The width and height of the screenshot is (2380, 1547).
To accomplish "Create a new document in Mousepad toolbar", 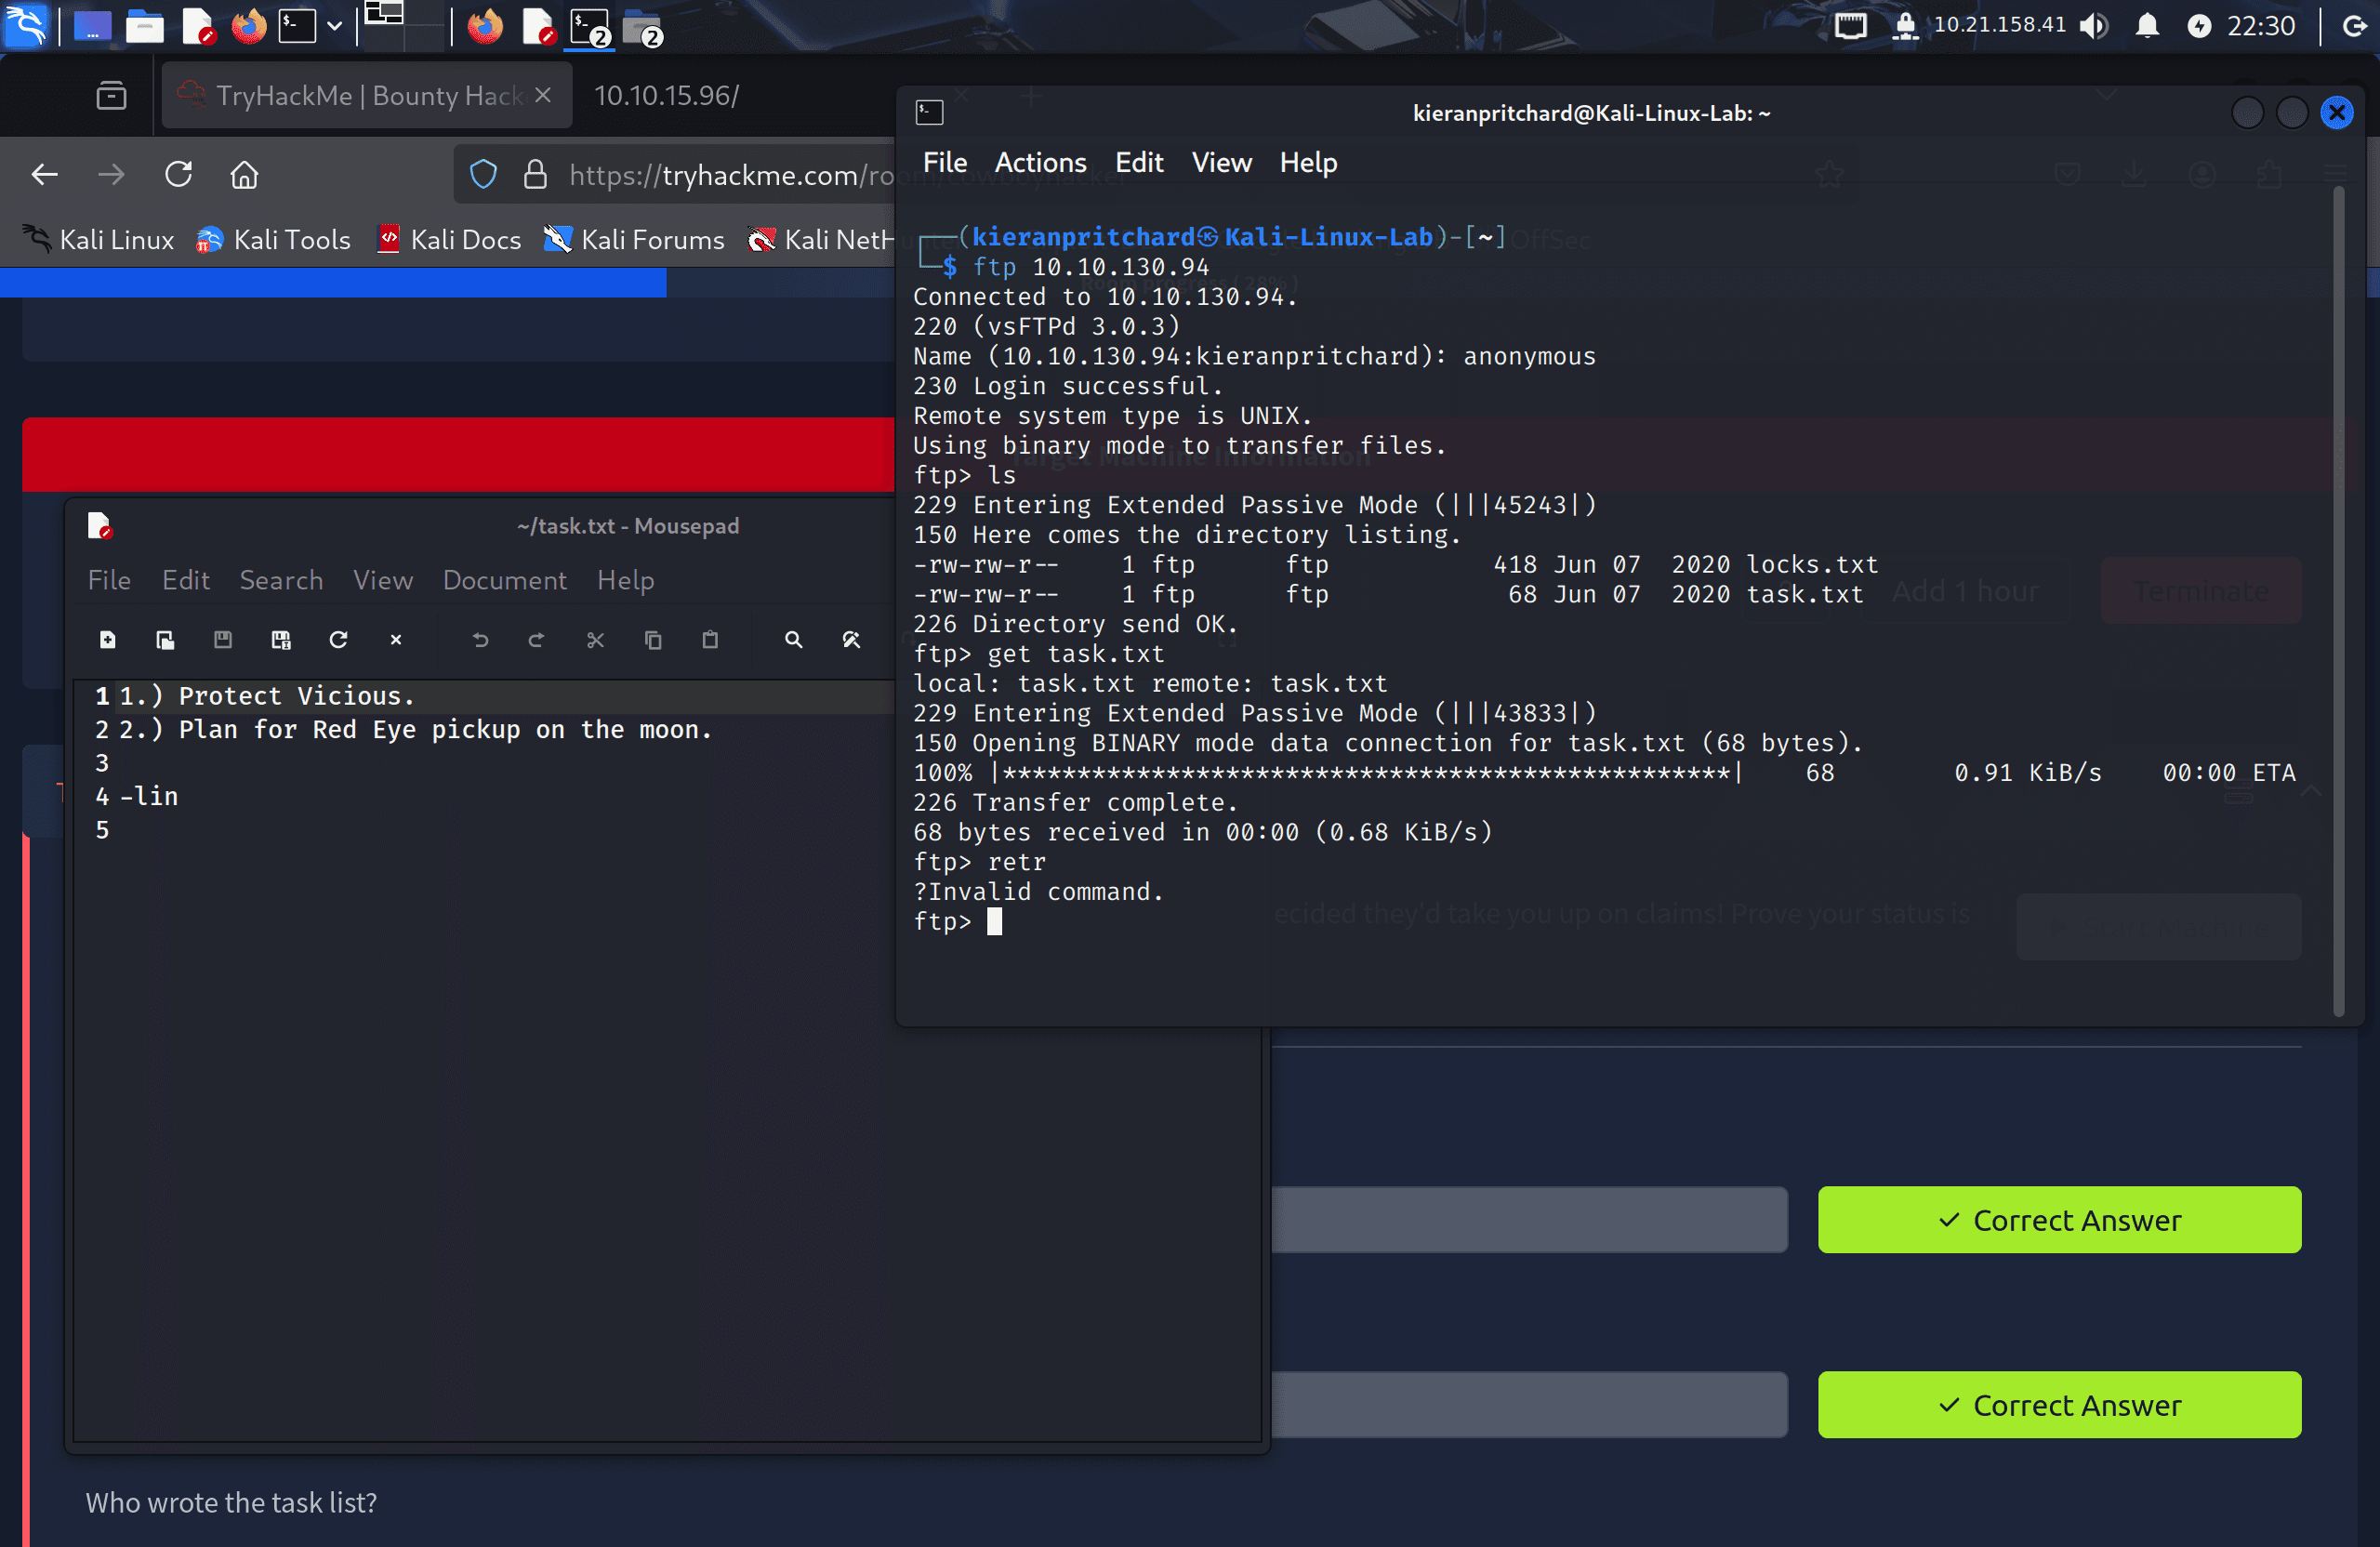I will point(107,640).
